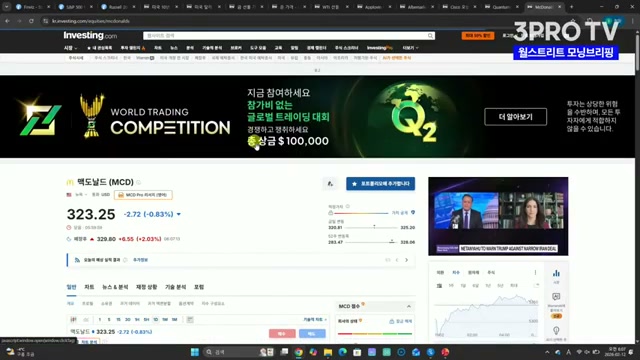Screen dimensions: 640x360
Task: Open the Investing.com home logo
Action: 90,36
